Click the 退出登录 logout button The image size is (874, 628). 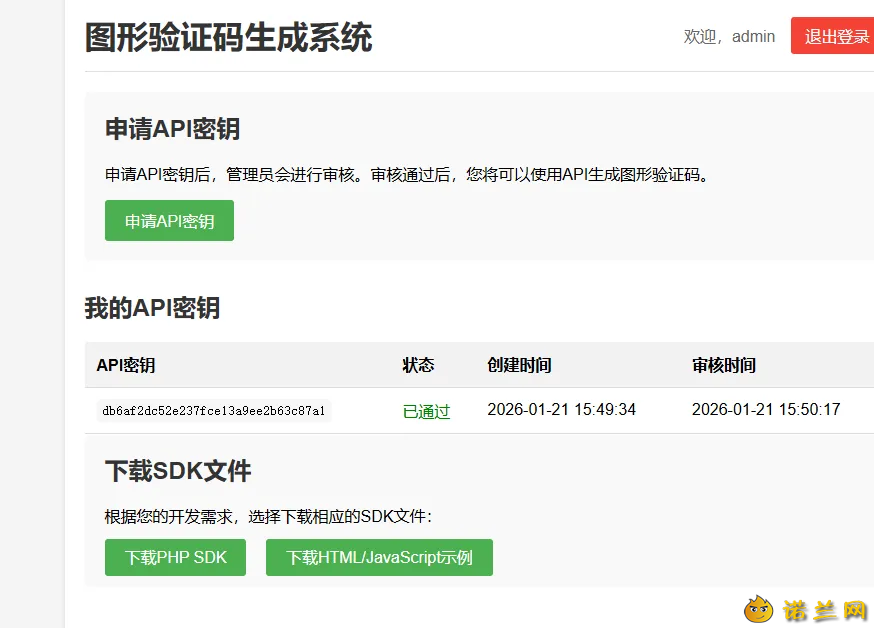tap(833, 36)
